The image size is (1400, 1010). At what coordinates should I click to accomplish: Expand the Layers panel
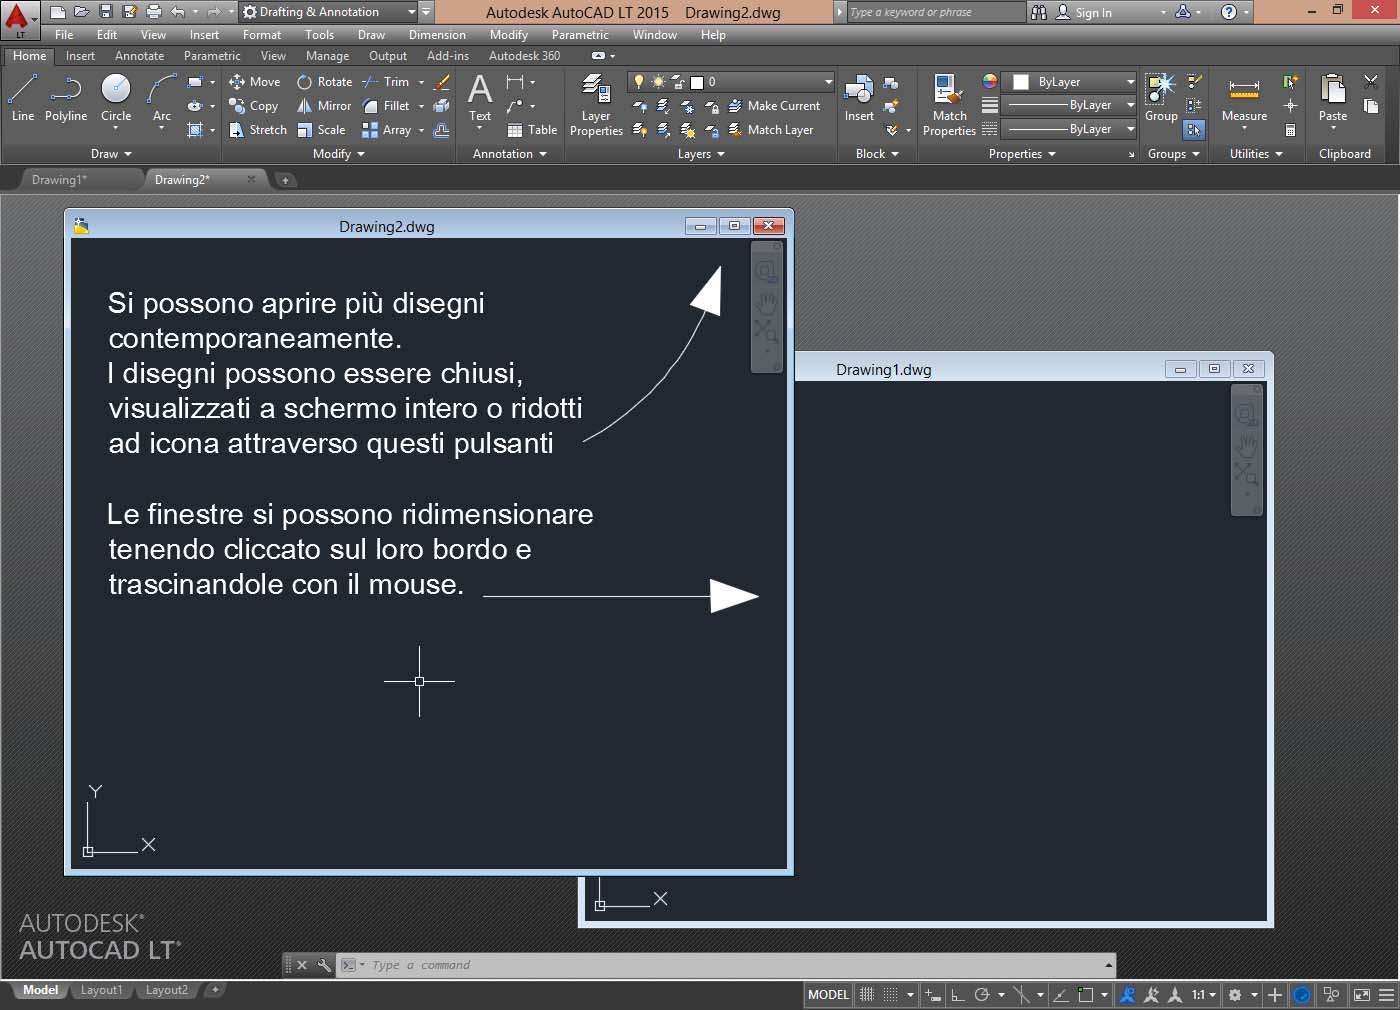pos(701,154)
